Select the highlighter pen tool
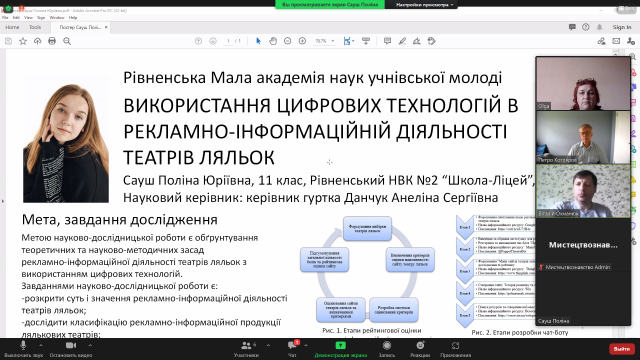Viewport: 640px width, 360px height. [402, 41]
